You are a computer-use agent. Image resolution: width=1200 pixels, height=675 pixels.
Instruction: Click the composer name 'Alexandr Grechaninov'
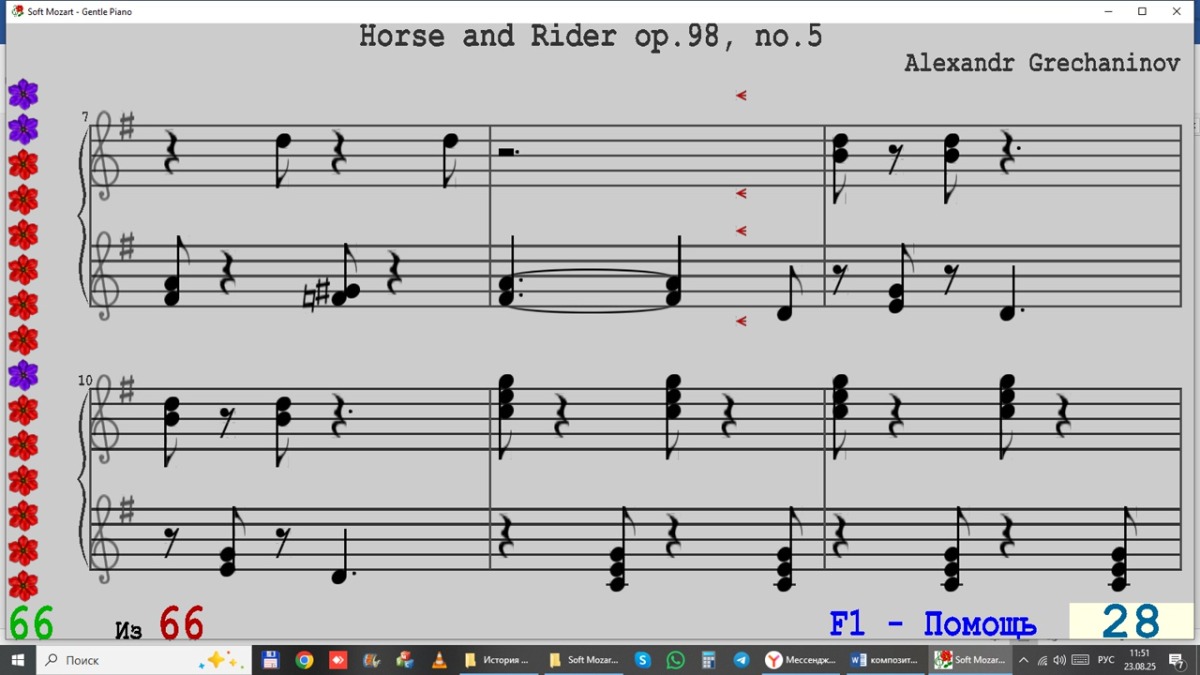point(1042,63)
